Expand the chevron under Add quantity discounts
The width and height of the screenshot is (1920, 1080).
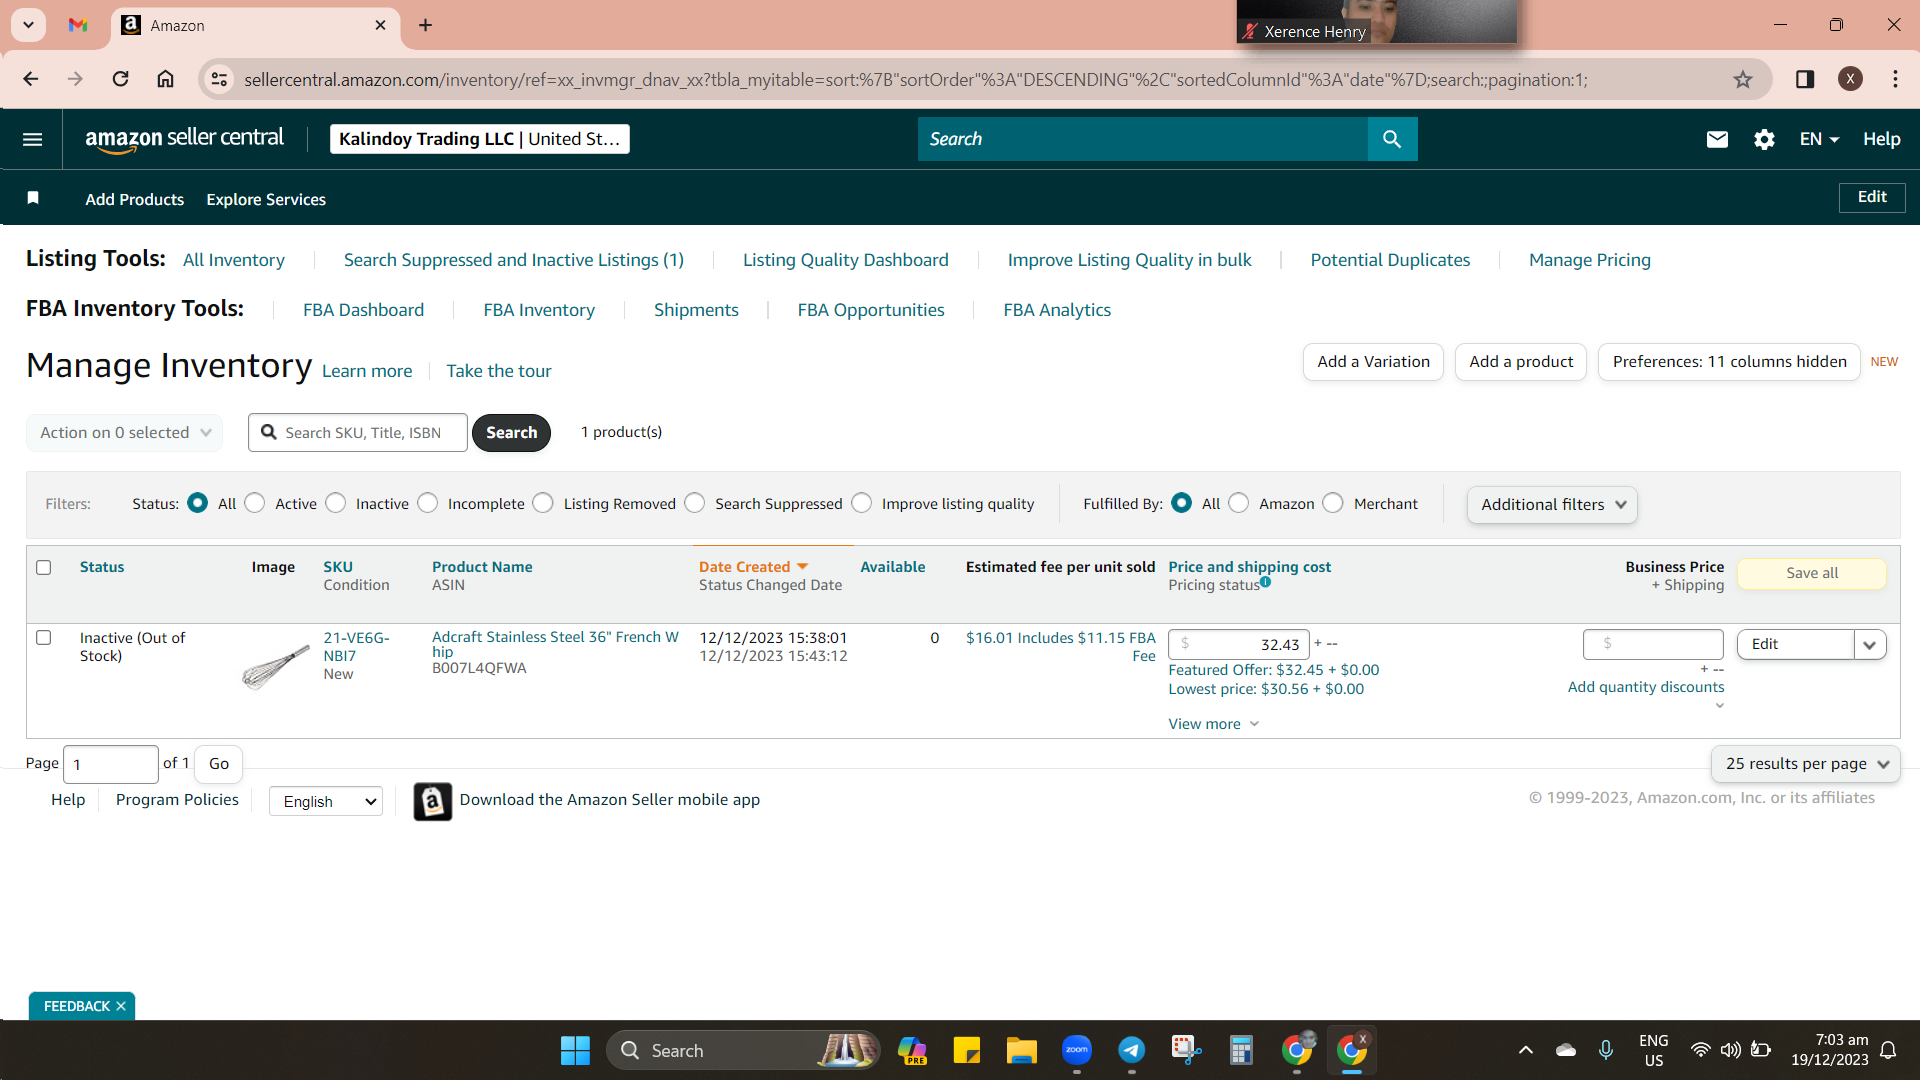point(1719,706)
